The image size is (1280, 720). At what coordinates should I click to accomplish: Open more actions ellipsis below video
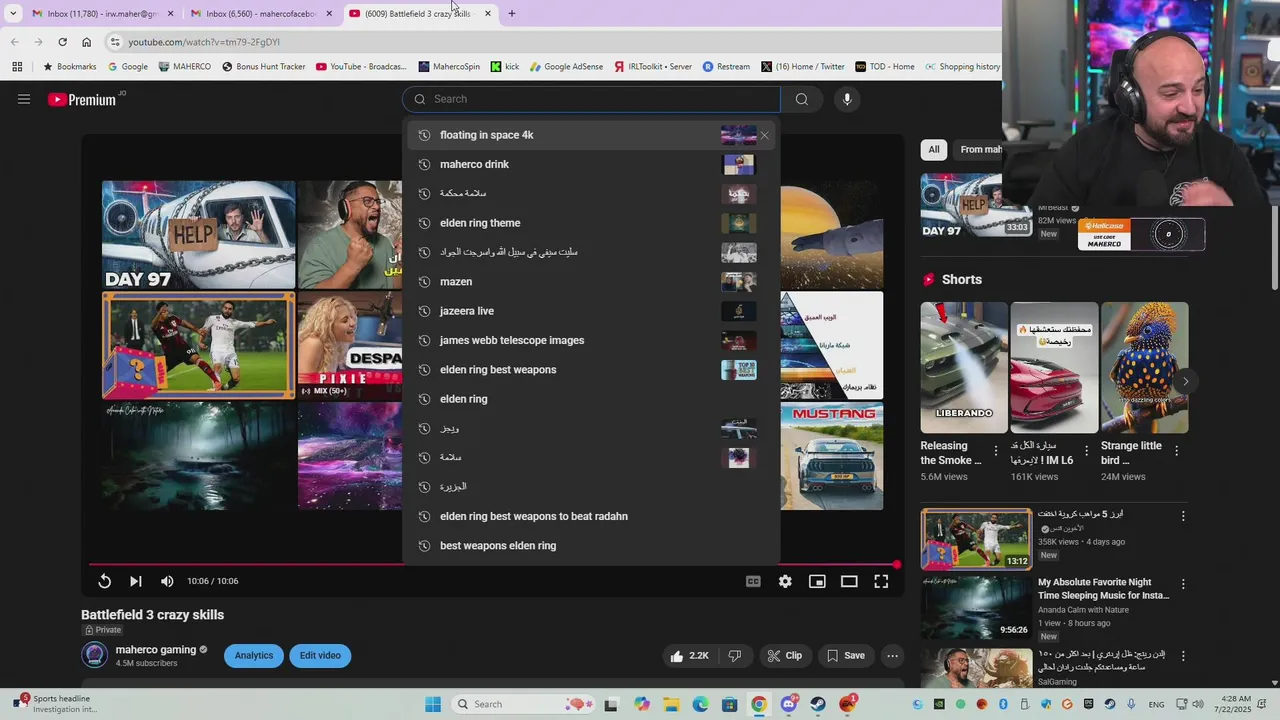pyautogui.click(x=892, y=656)
